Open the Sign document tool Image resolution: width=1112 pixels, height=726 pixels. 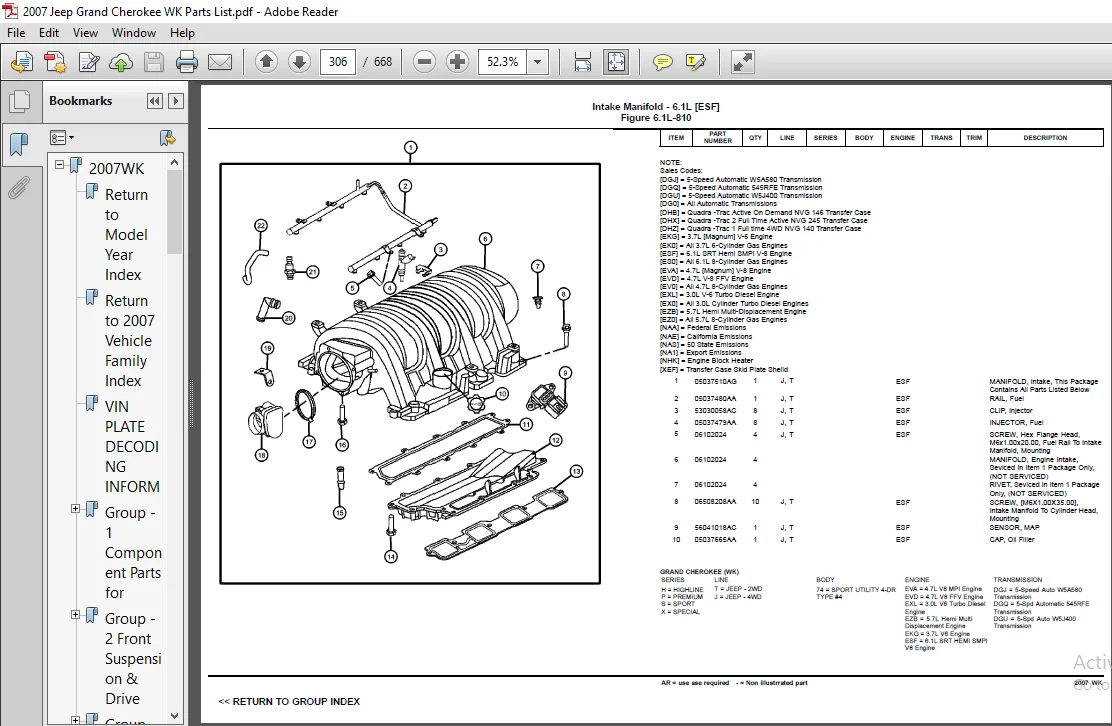point(89,62)
